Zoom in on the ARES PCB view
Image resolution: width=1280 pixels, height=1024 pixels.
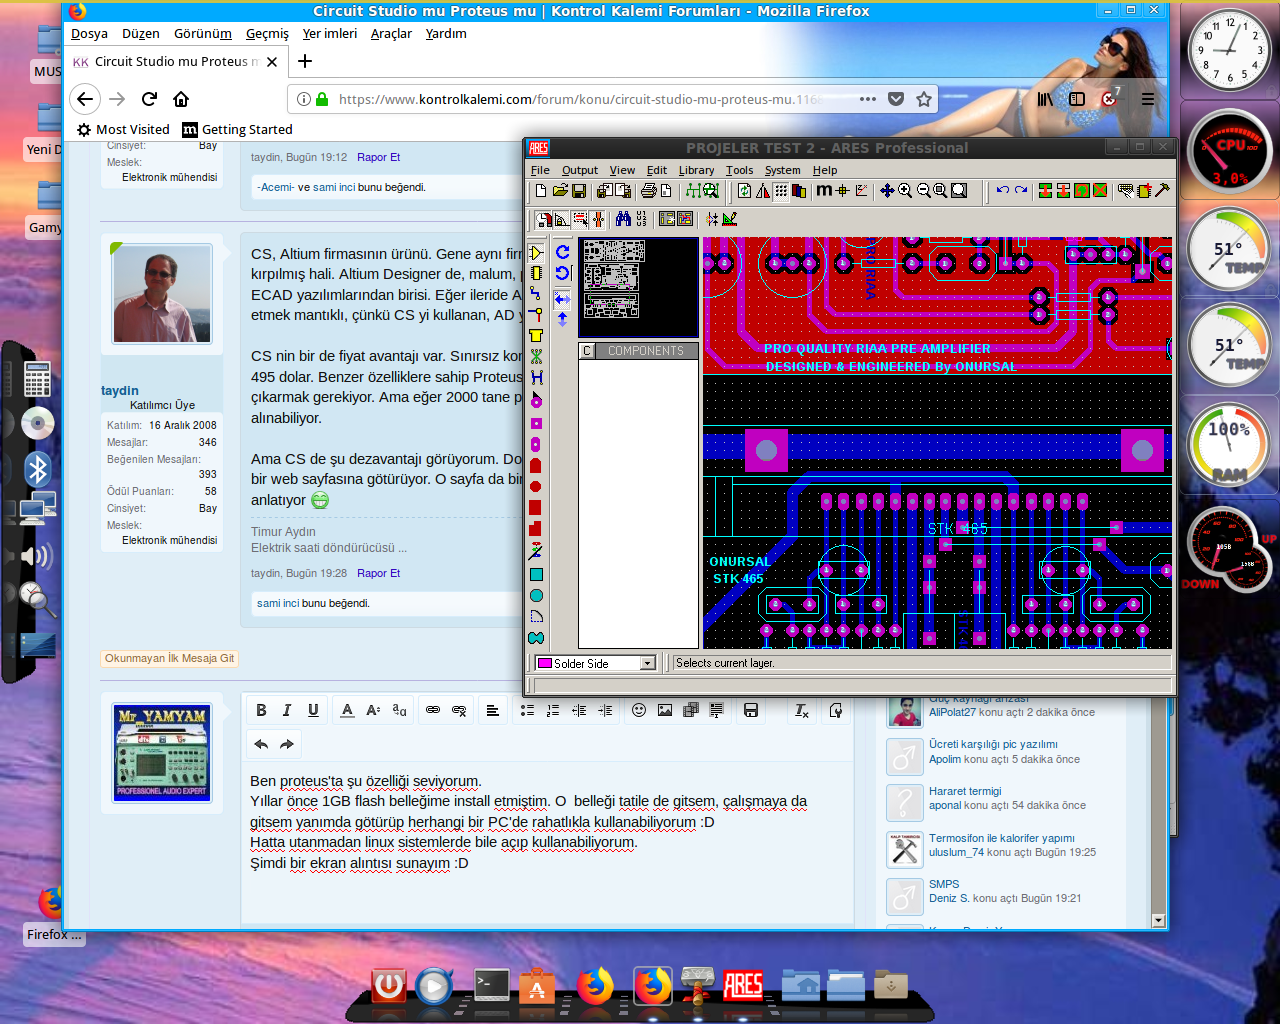[x=905, y=191]
